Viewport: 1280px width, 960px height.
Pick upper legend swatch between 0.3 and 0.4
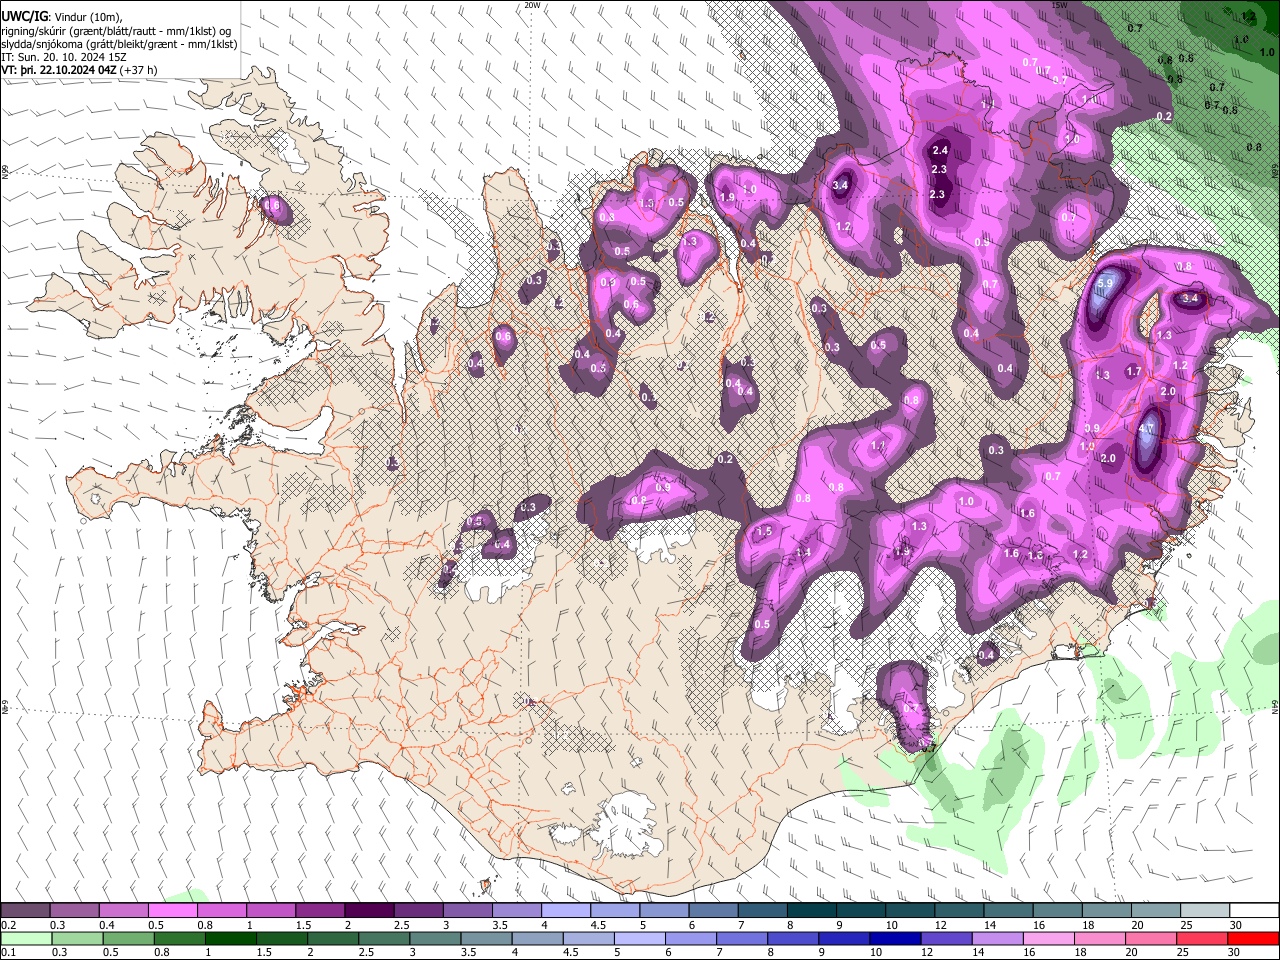tap(74, 911)
